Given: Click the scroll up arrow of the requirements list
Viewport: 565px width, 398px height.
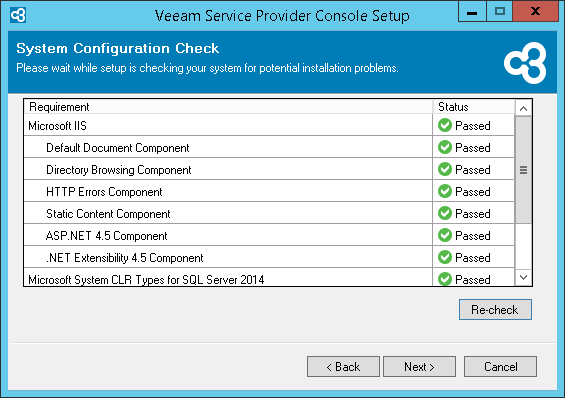Looking at the screenshot, I should pyautogui.click(x=524, y=108).
